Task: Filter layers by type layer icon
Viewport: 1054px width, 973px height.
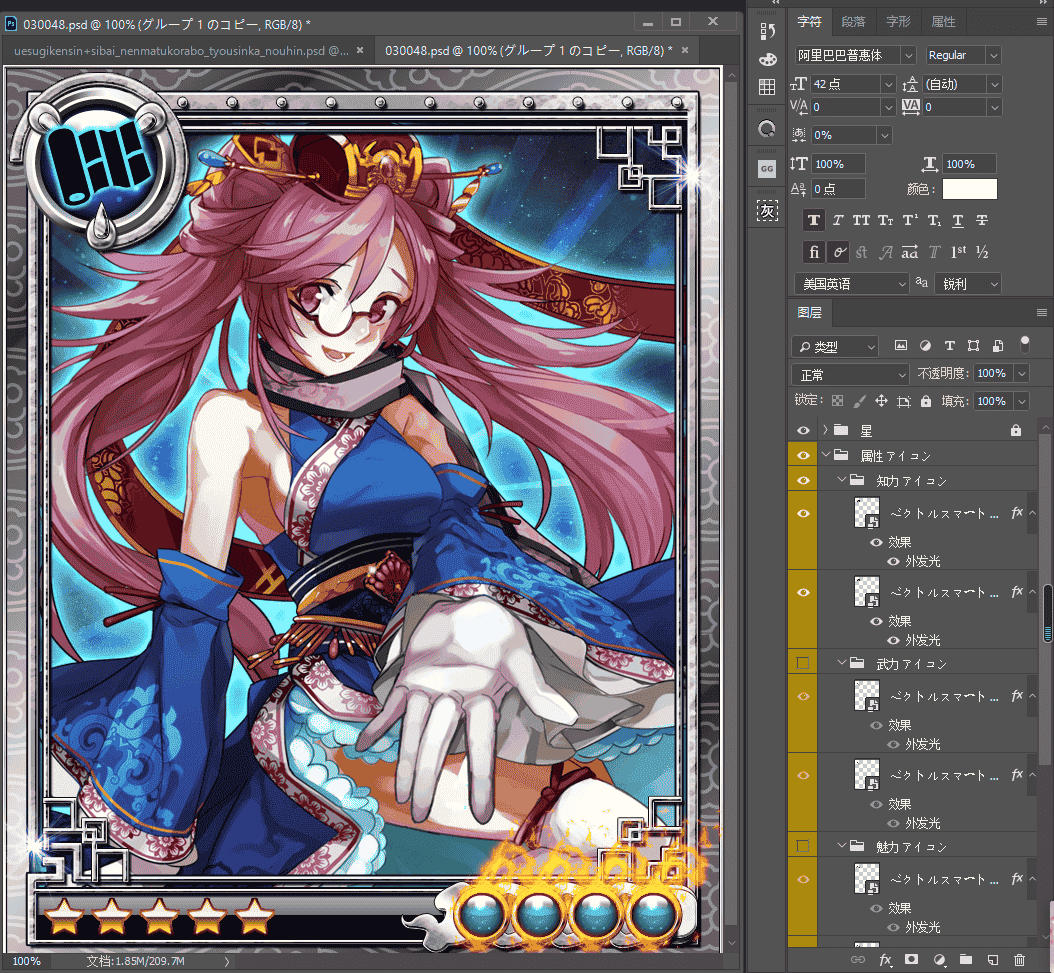Action: [x=949, y=346]
